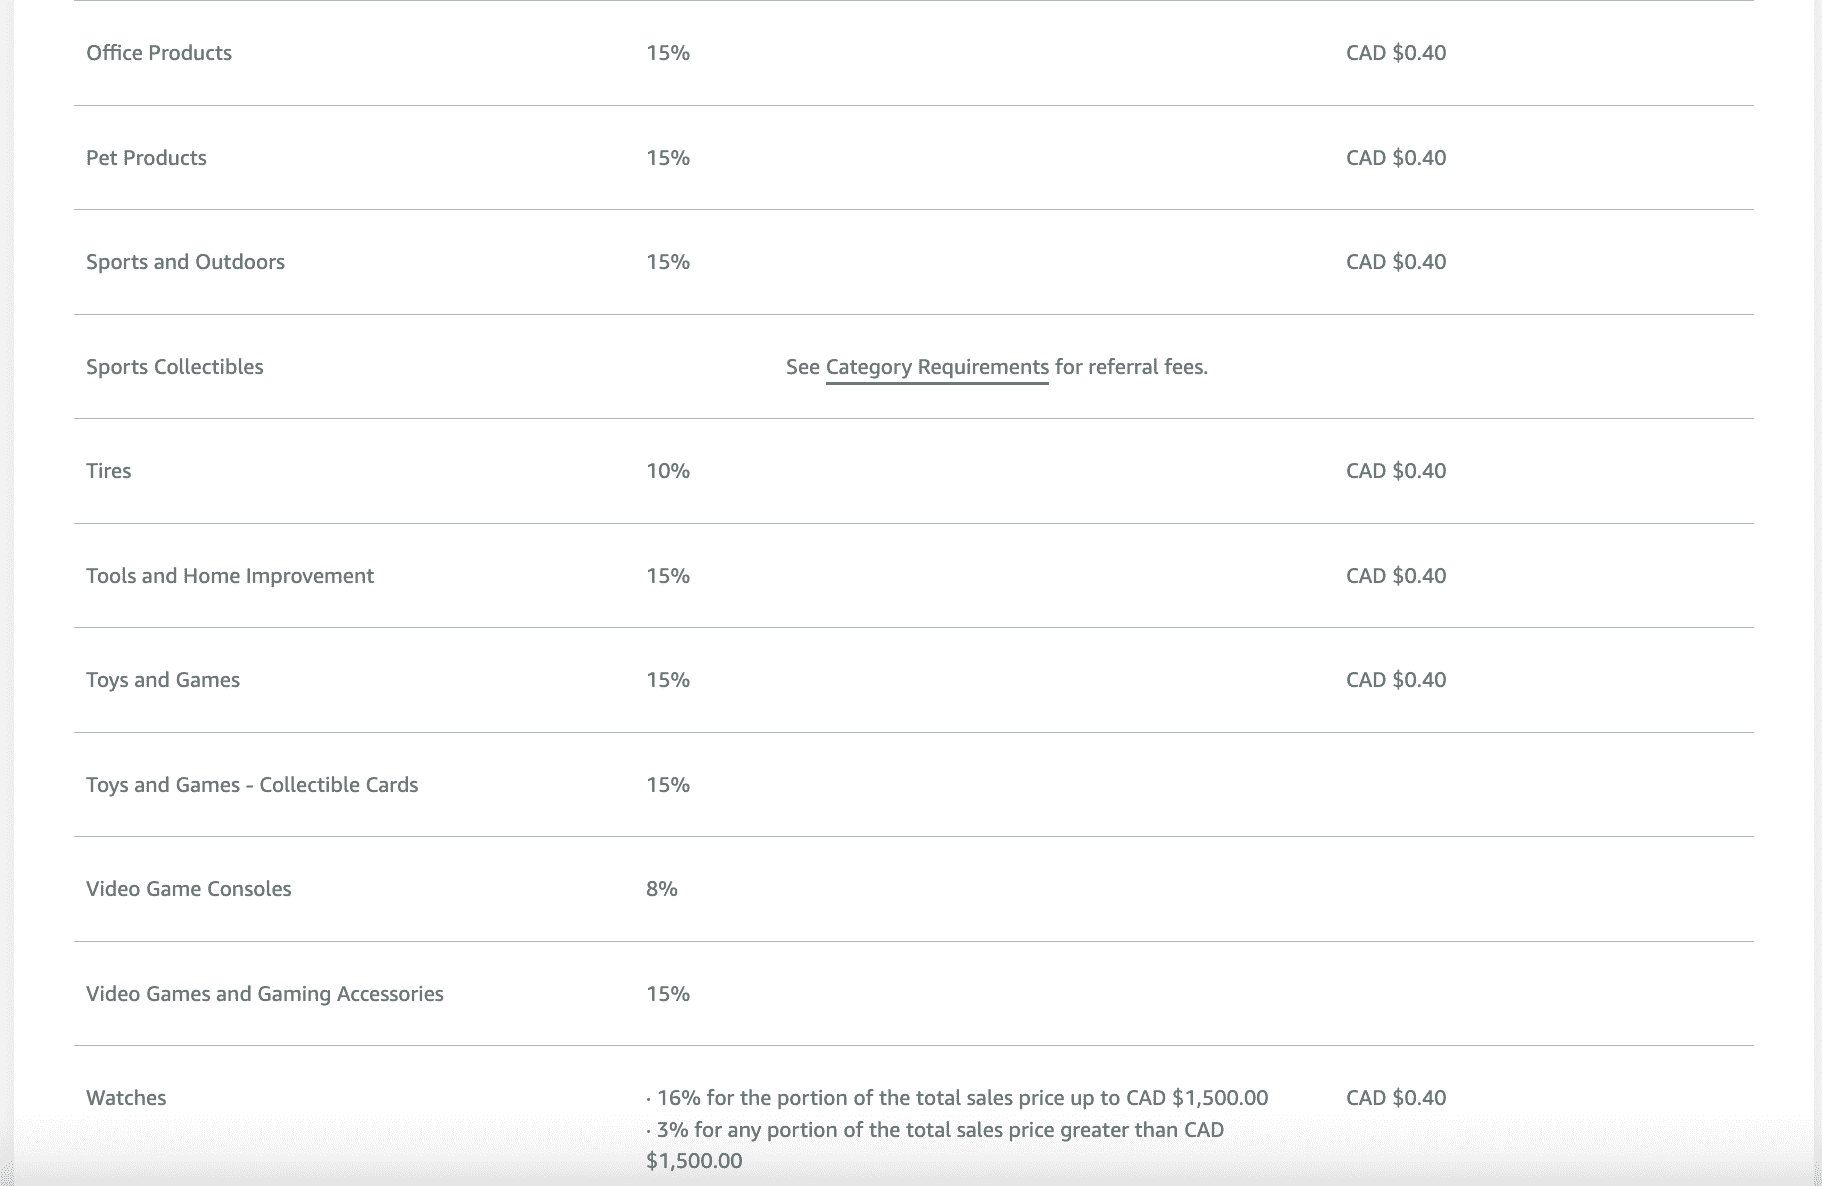Screen dimensions: 1822x1186
Task: Click the 15% fee in the Pet Products row
Action: (x=668, y=158)
